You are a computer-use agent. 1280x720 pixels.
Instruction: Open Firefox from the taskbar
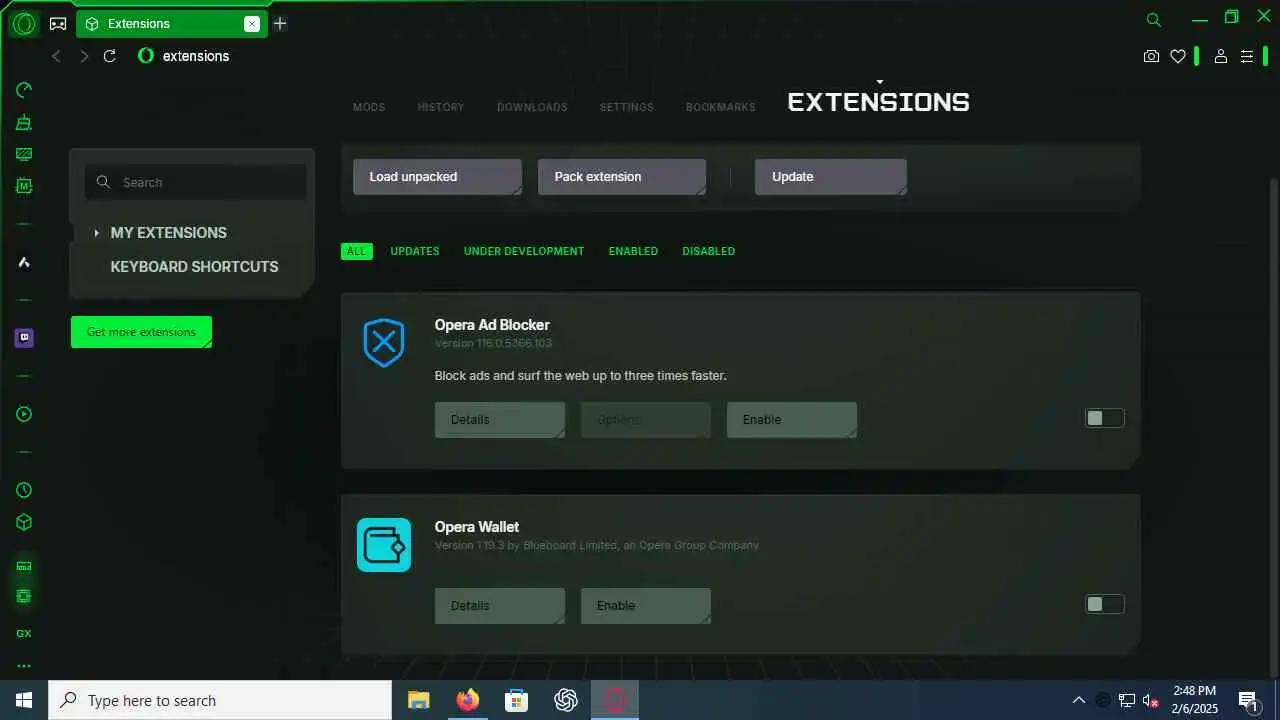[x=467, y=700]
